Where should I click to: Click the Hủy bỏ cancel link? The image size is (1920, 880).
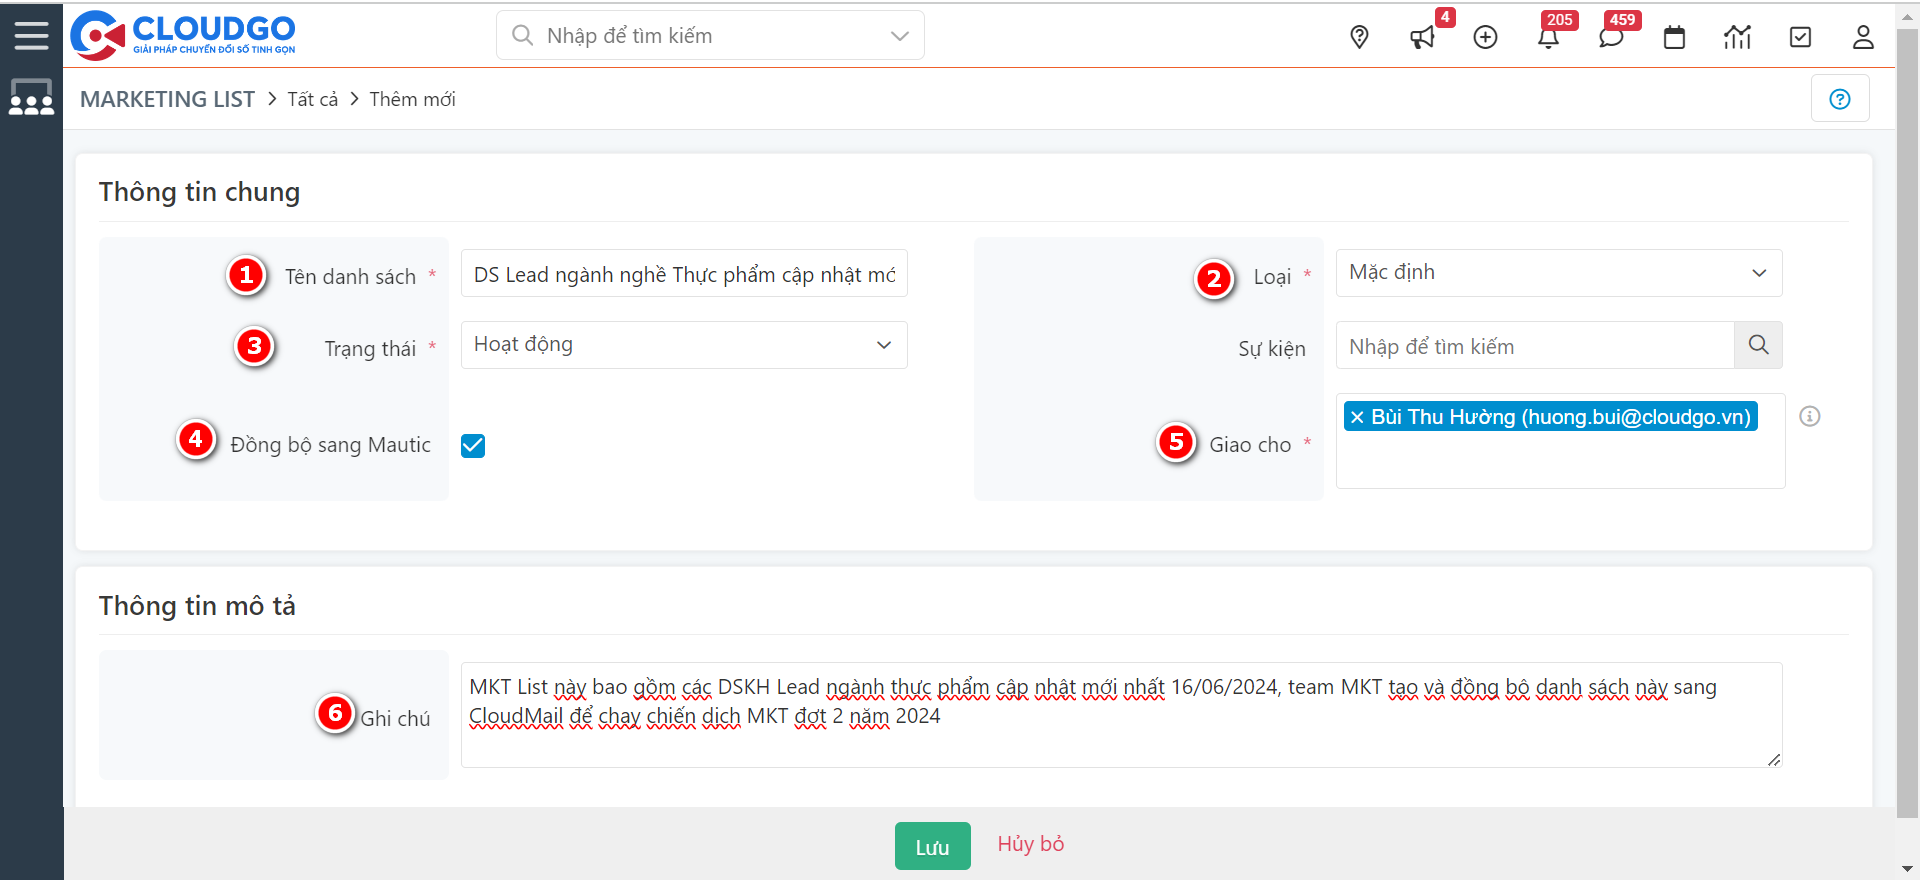click(1030, 844)
